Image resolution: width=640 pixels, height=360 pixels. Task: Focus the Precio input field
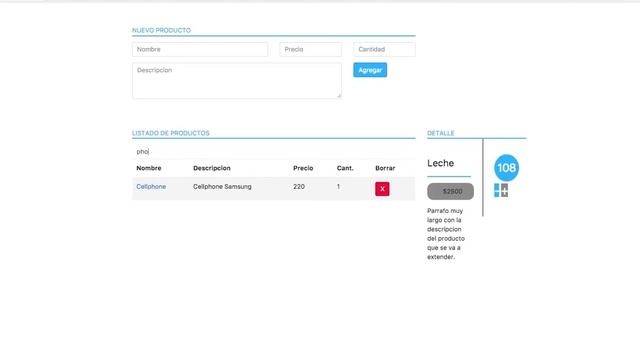pos(311,49)
